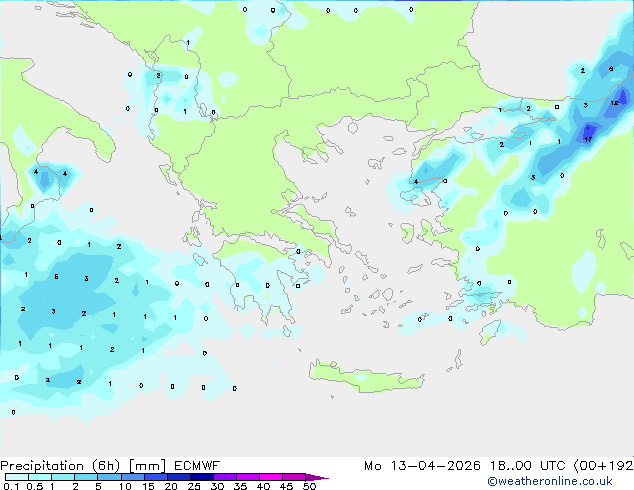Image resolution: width=634 pixels, height=490 pixels.
Task: Click the 1 to 2 mm legend swatch
Action: 63,477
